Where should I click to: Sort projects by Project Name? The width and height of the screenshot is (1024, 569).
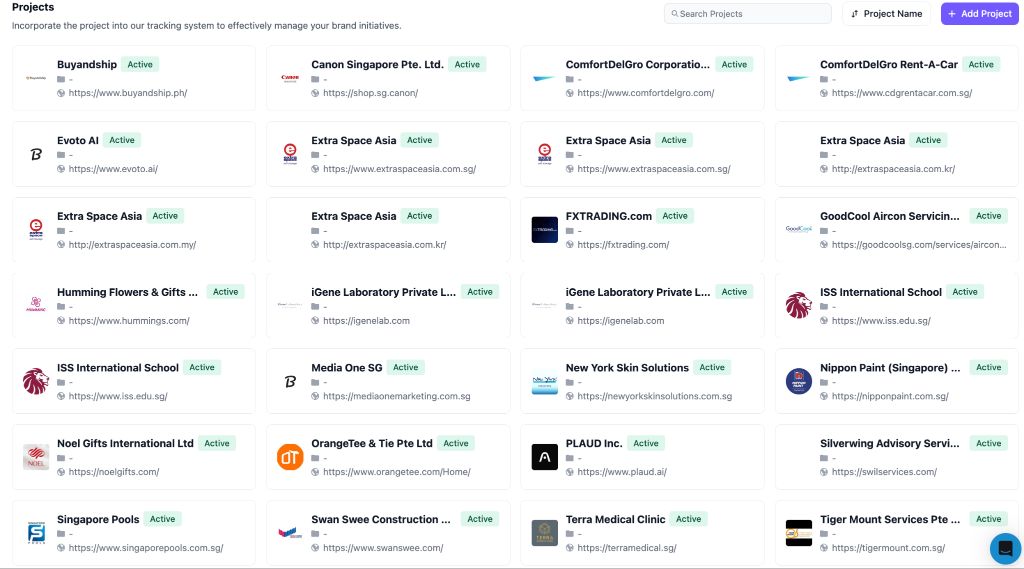(x=886, y=14)
